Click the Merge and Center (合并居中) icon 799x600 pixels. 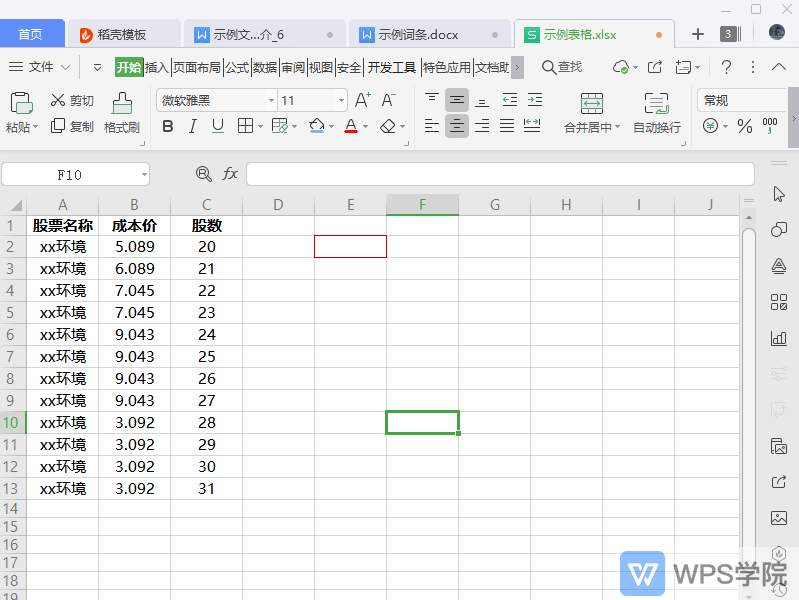pyautogui.click(x=591, y=103)
